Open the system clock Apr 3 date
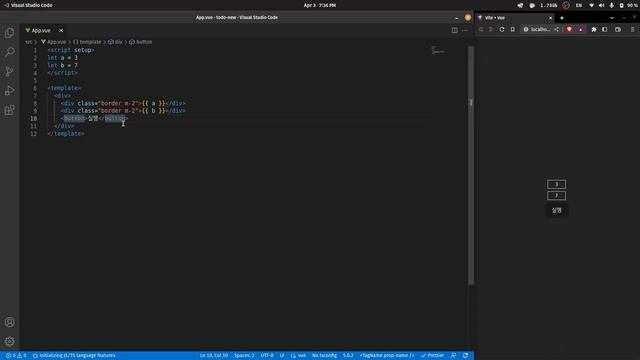This screenshot has width=640, height=360. pyautogui.click(x=320, y=5)
